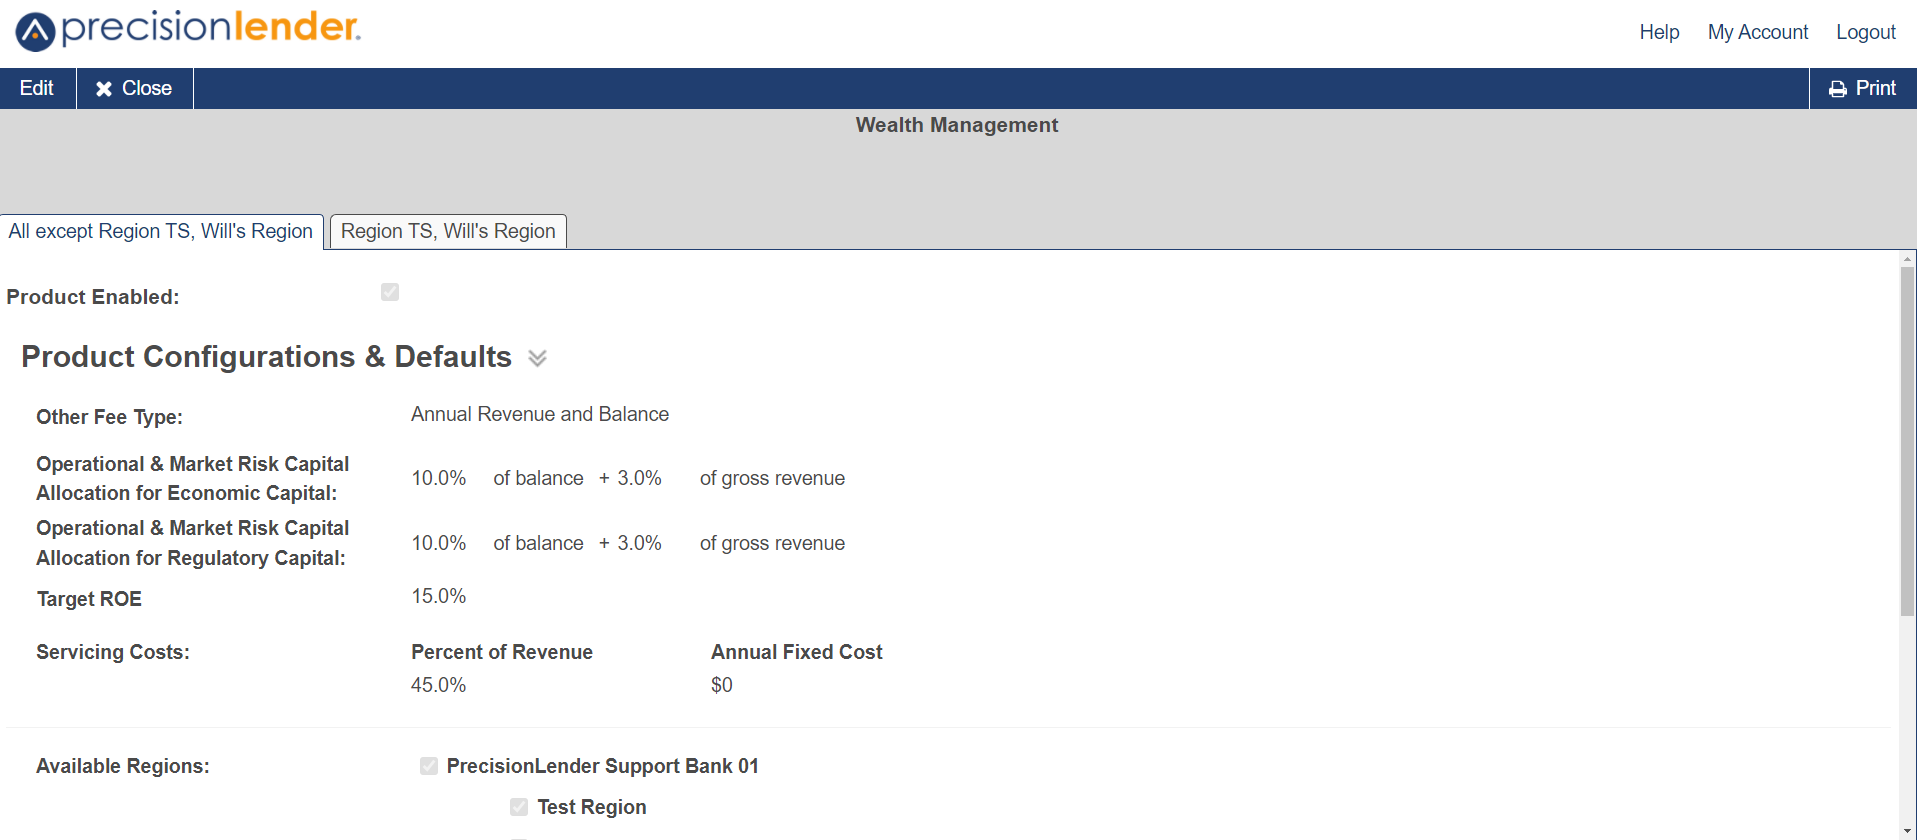Click the Close button label
Viewport: 1917px width, 840px height.
147,88
